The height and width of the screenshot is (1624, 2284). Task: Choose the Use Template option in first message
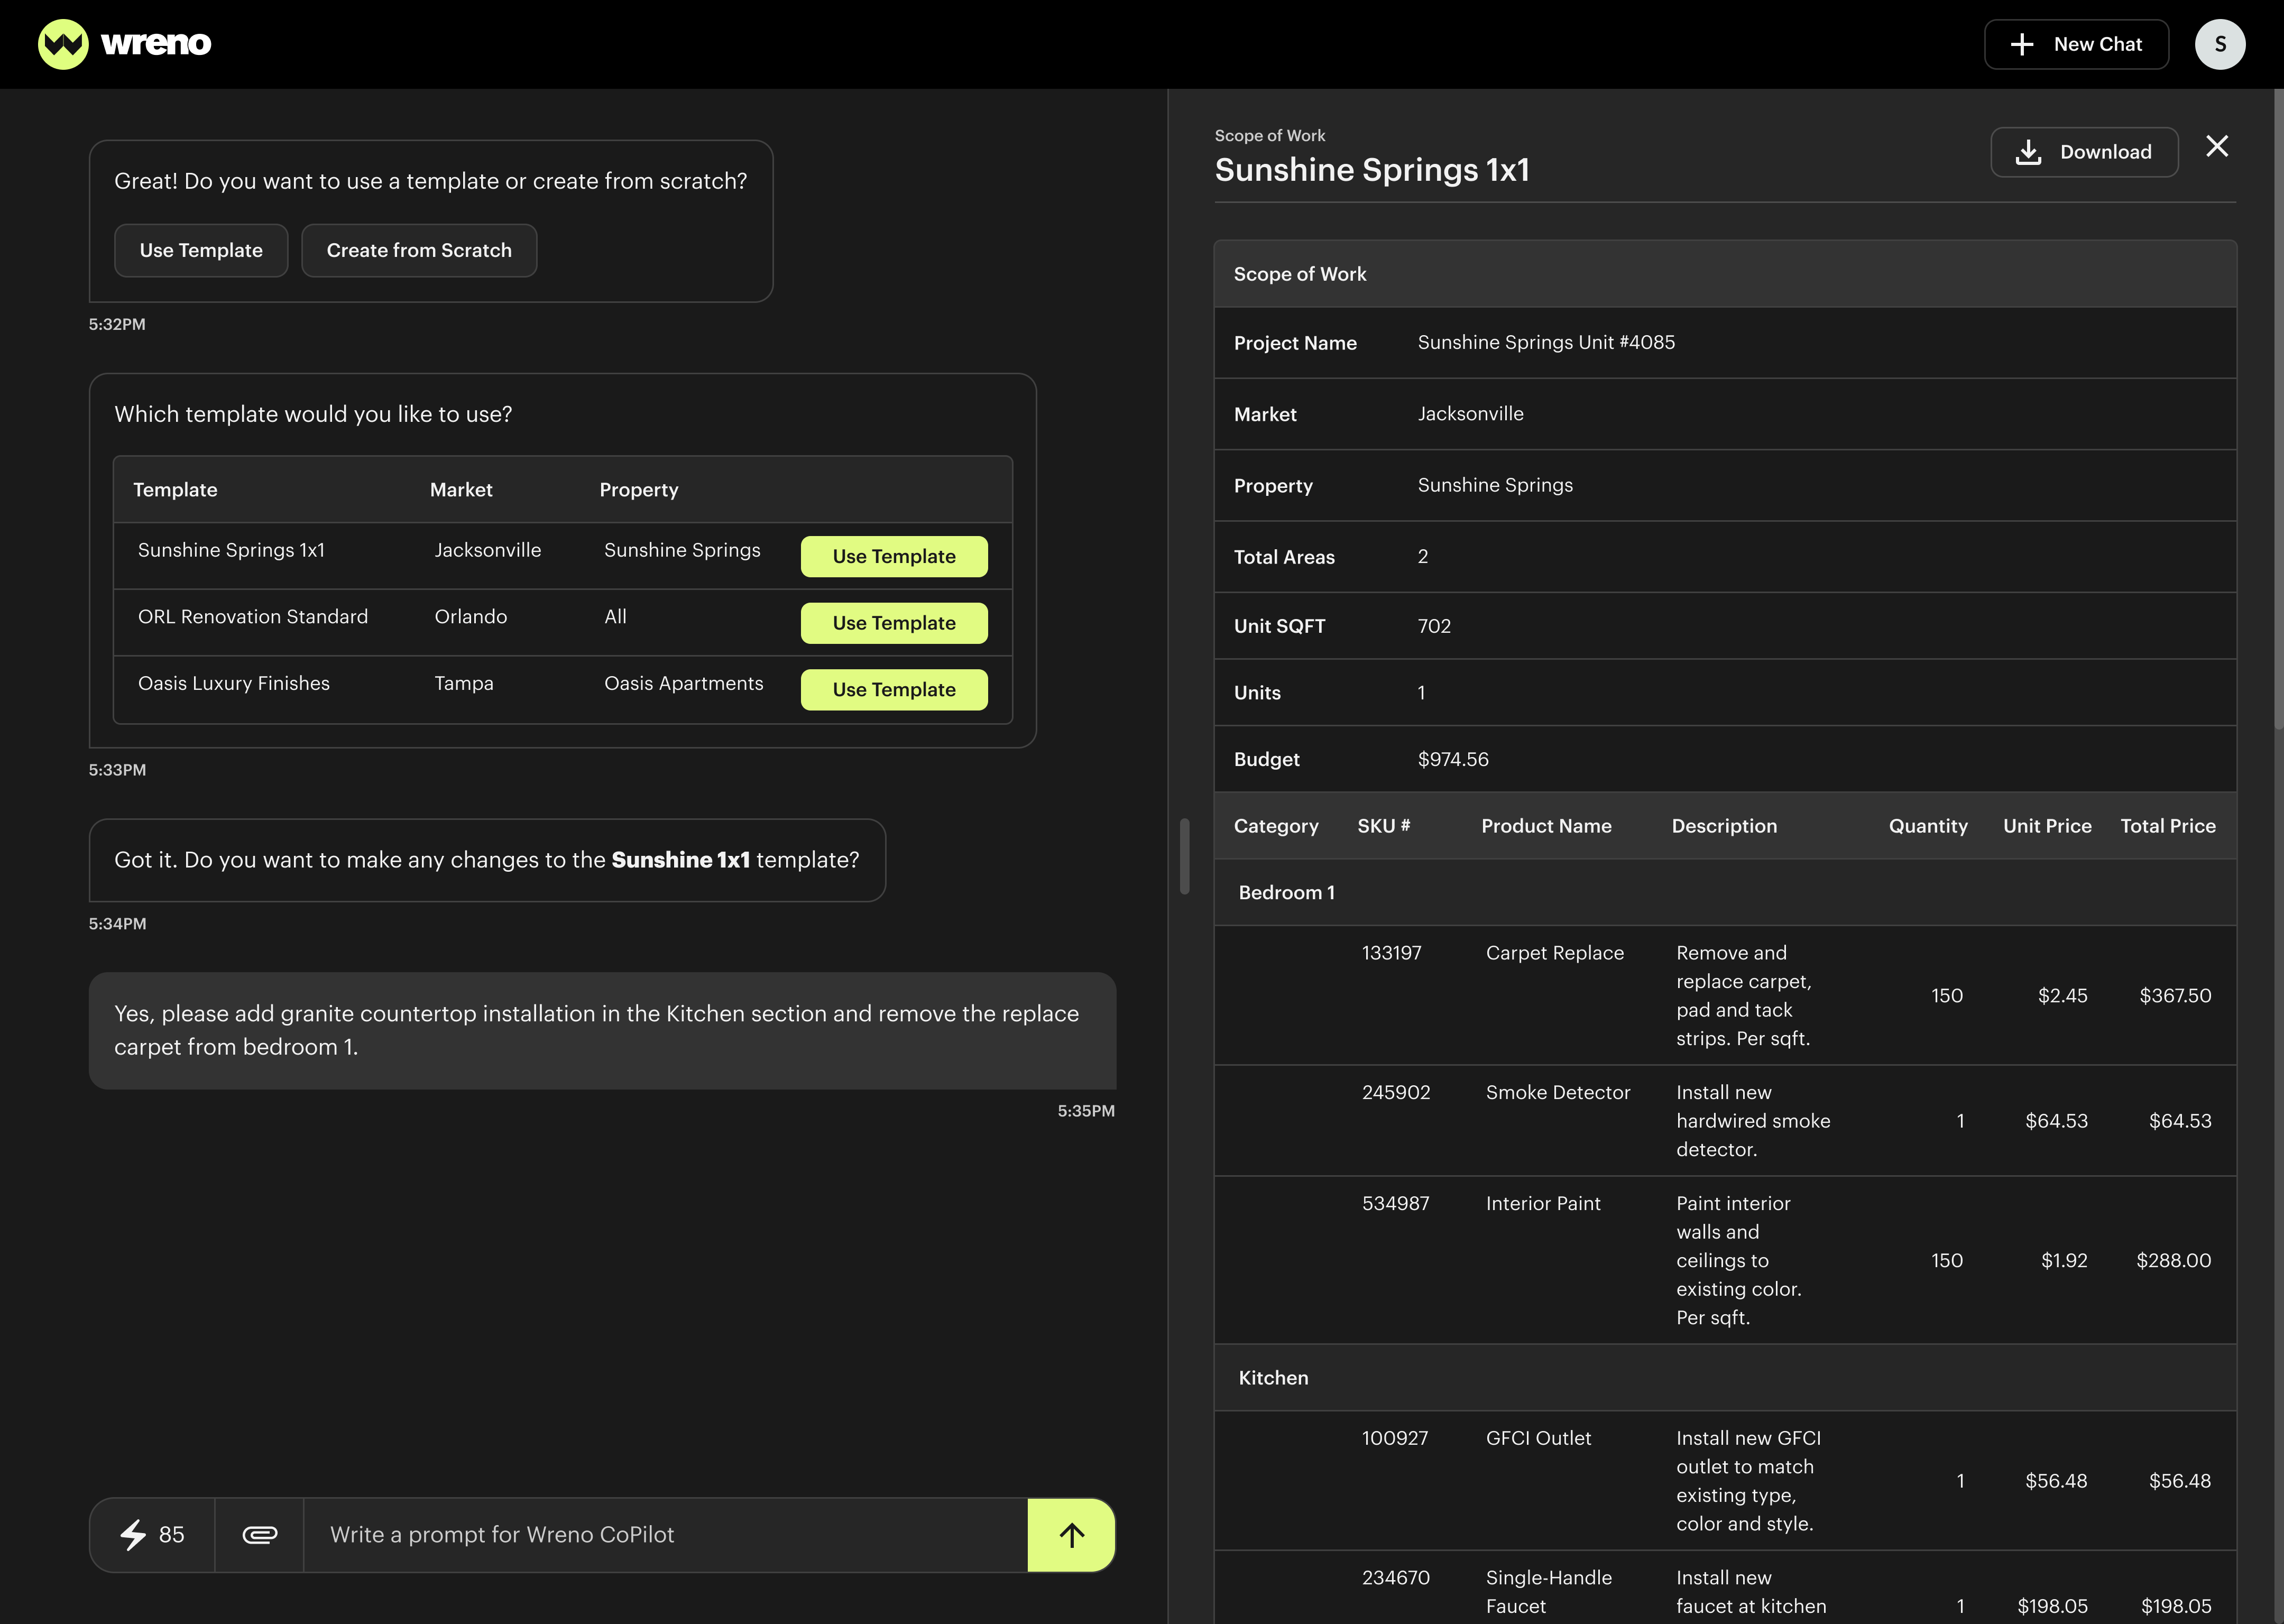click(x=201, y=250)
